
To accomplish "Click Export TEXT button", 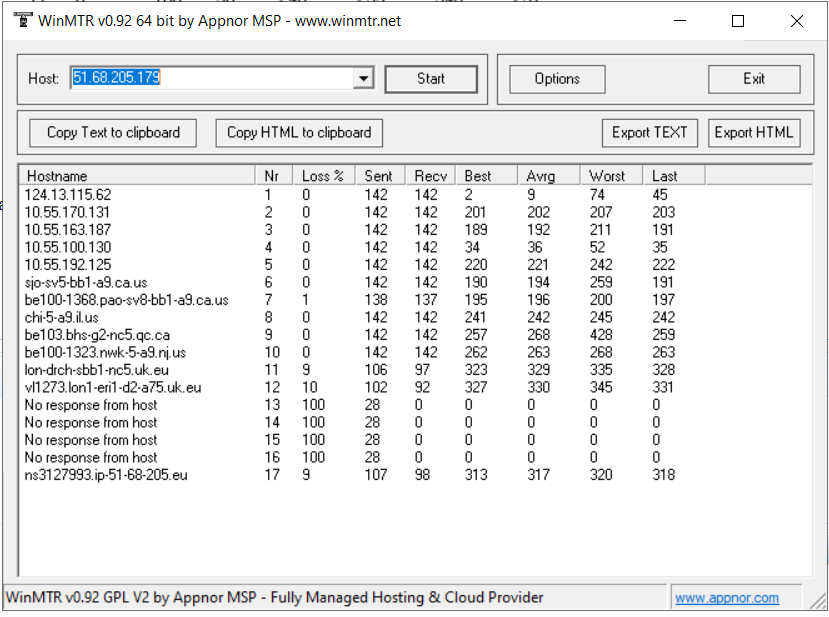I will tap(650, 132).
